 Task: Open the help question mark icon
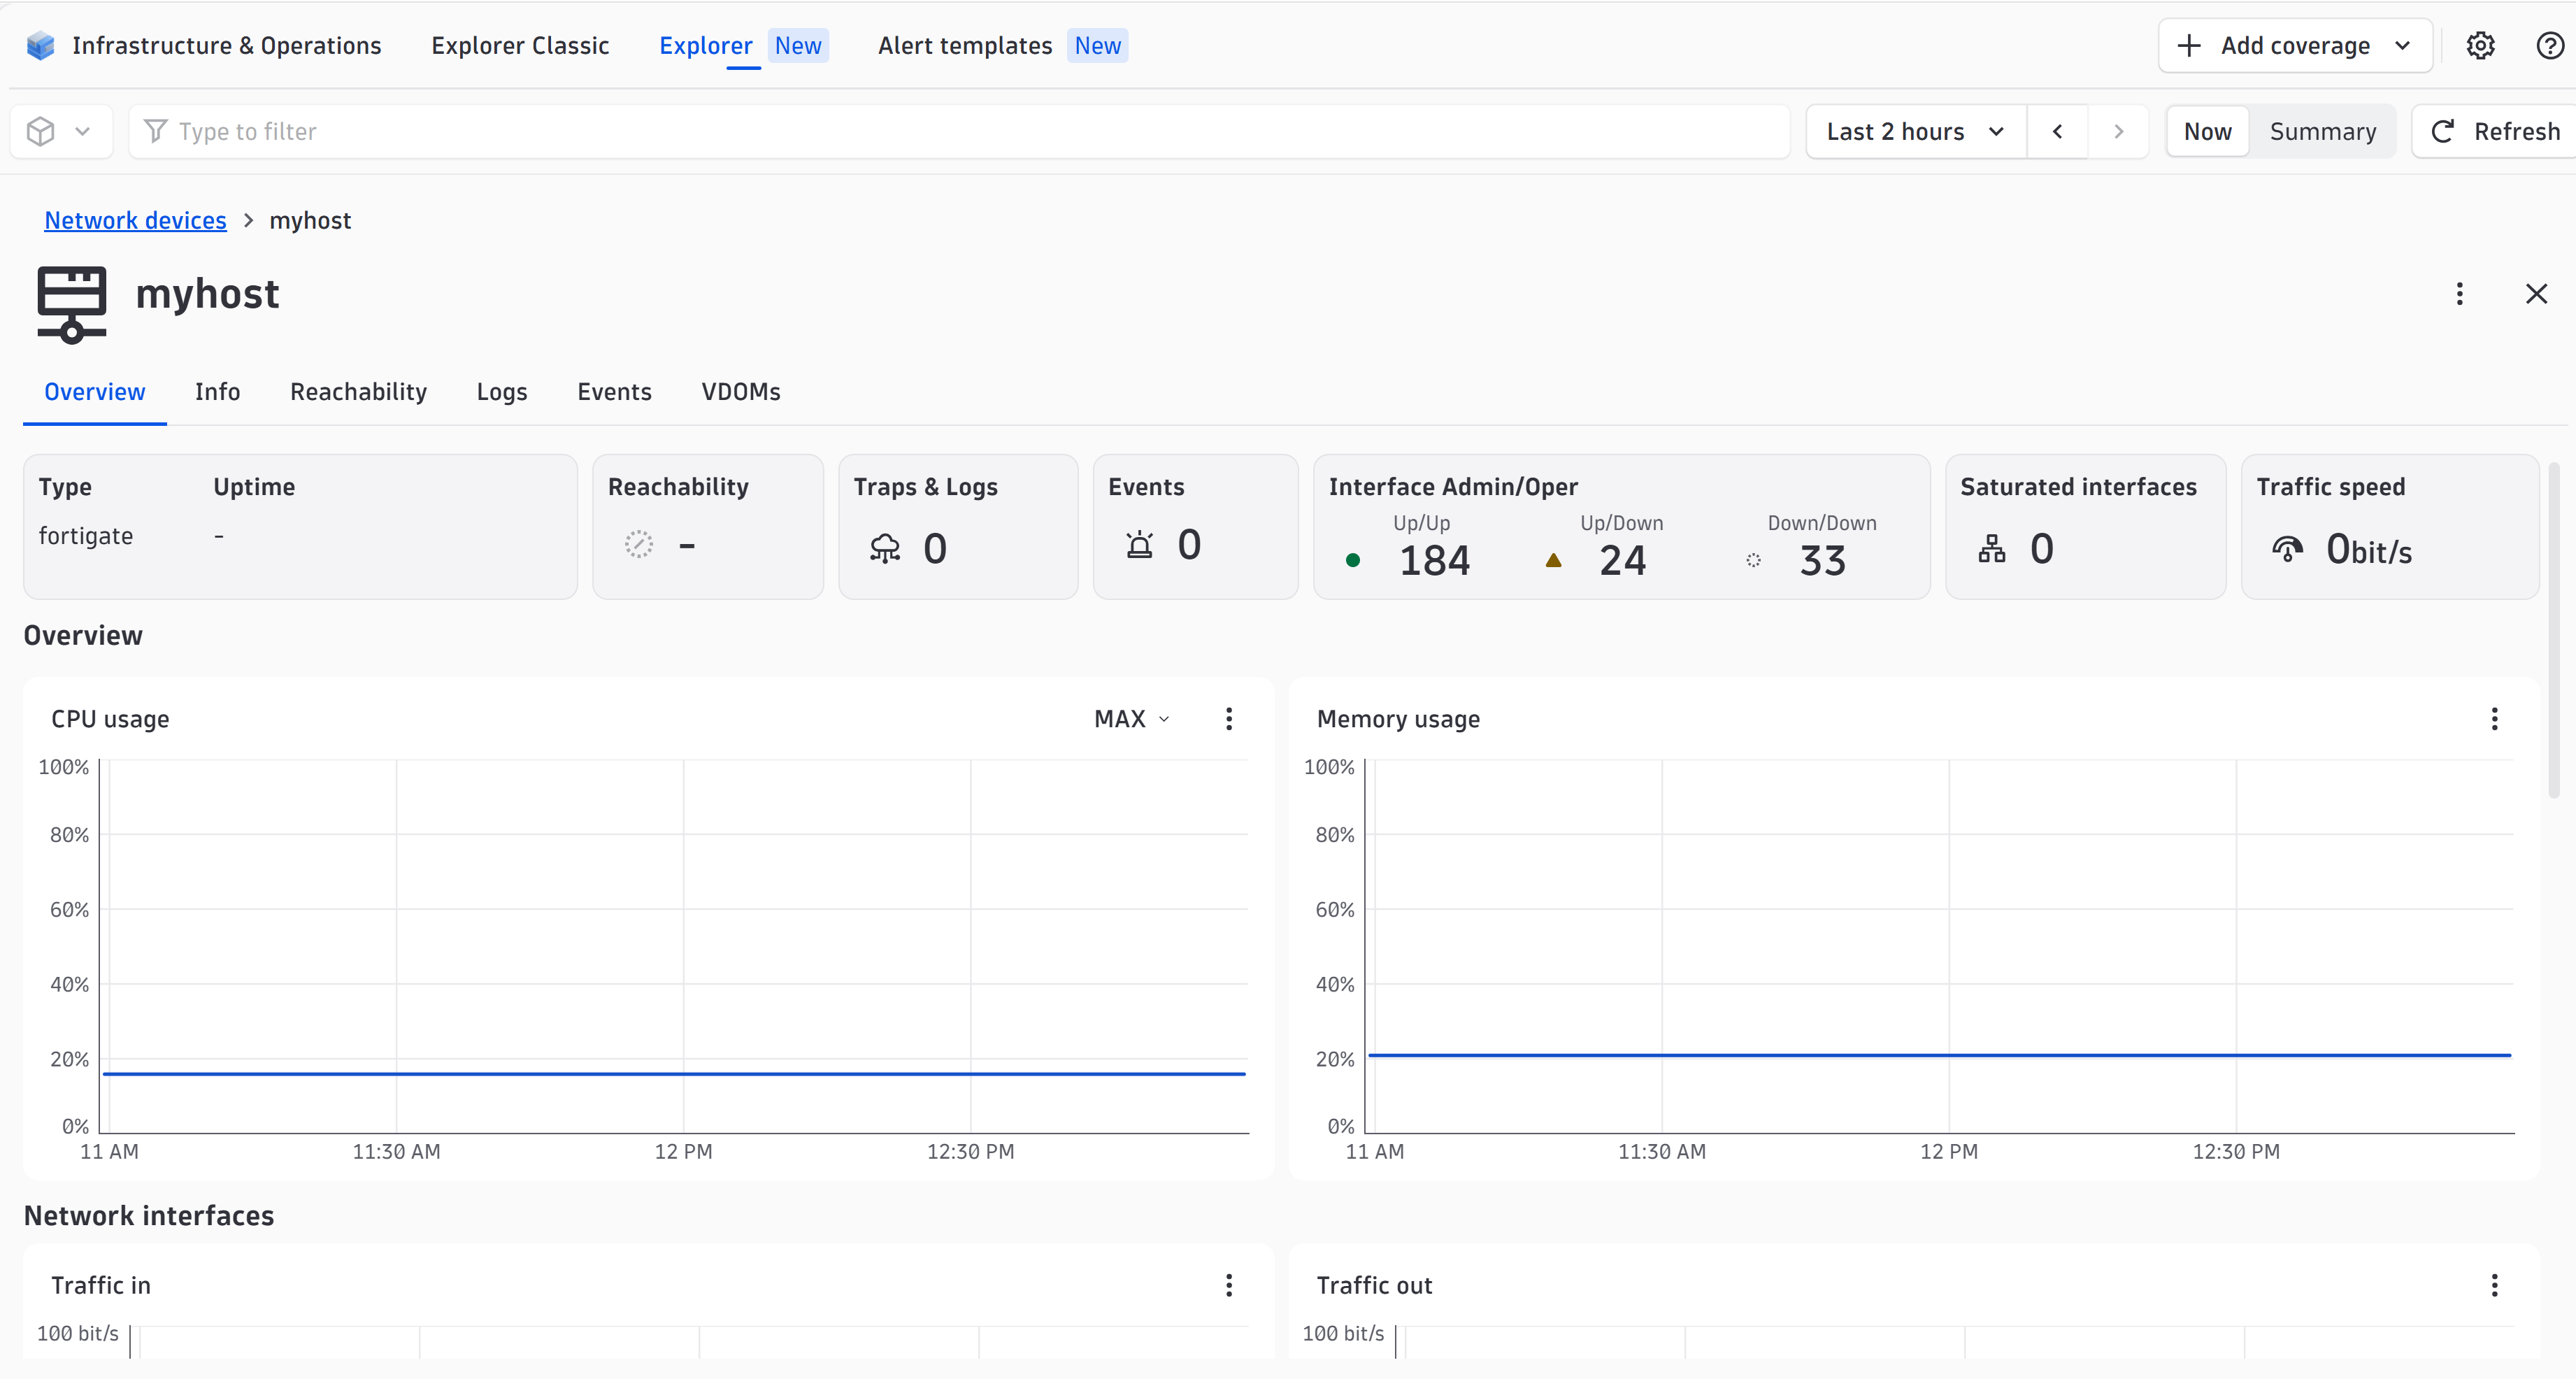point(2550,46)
